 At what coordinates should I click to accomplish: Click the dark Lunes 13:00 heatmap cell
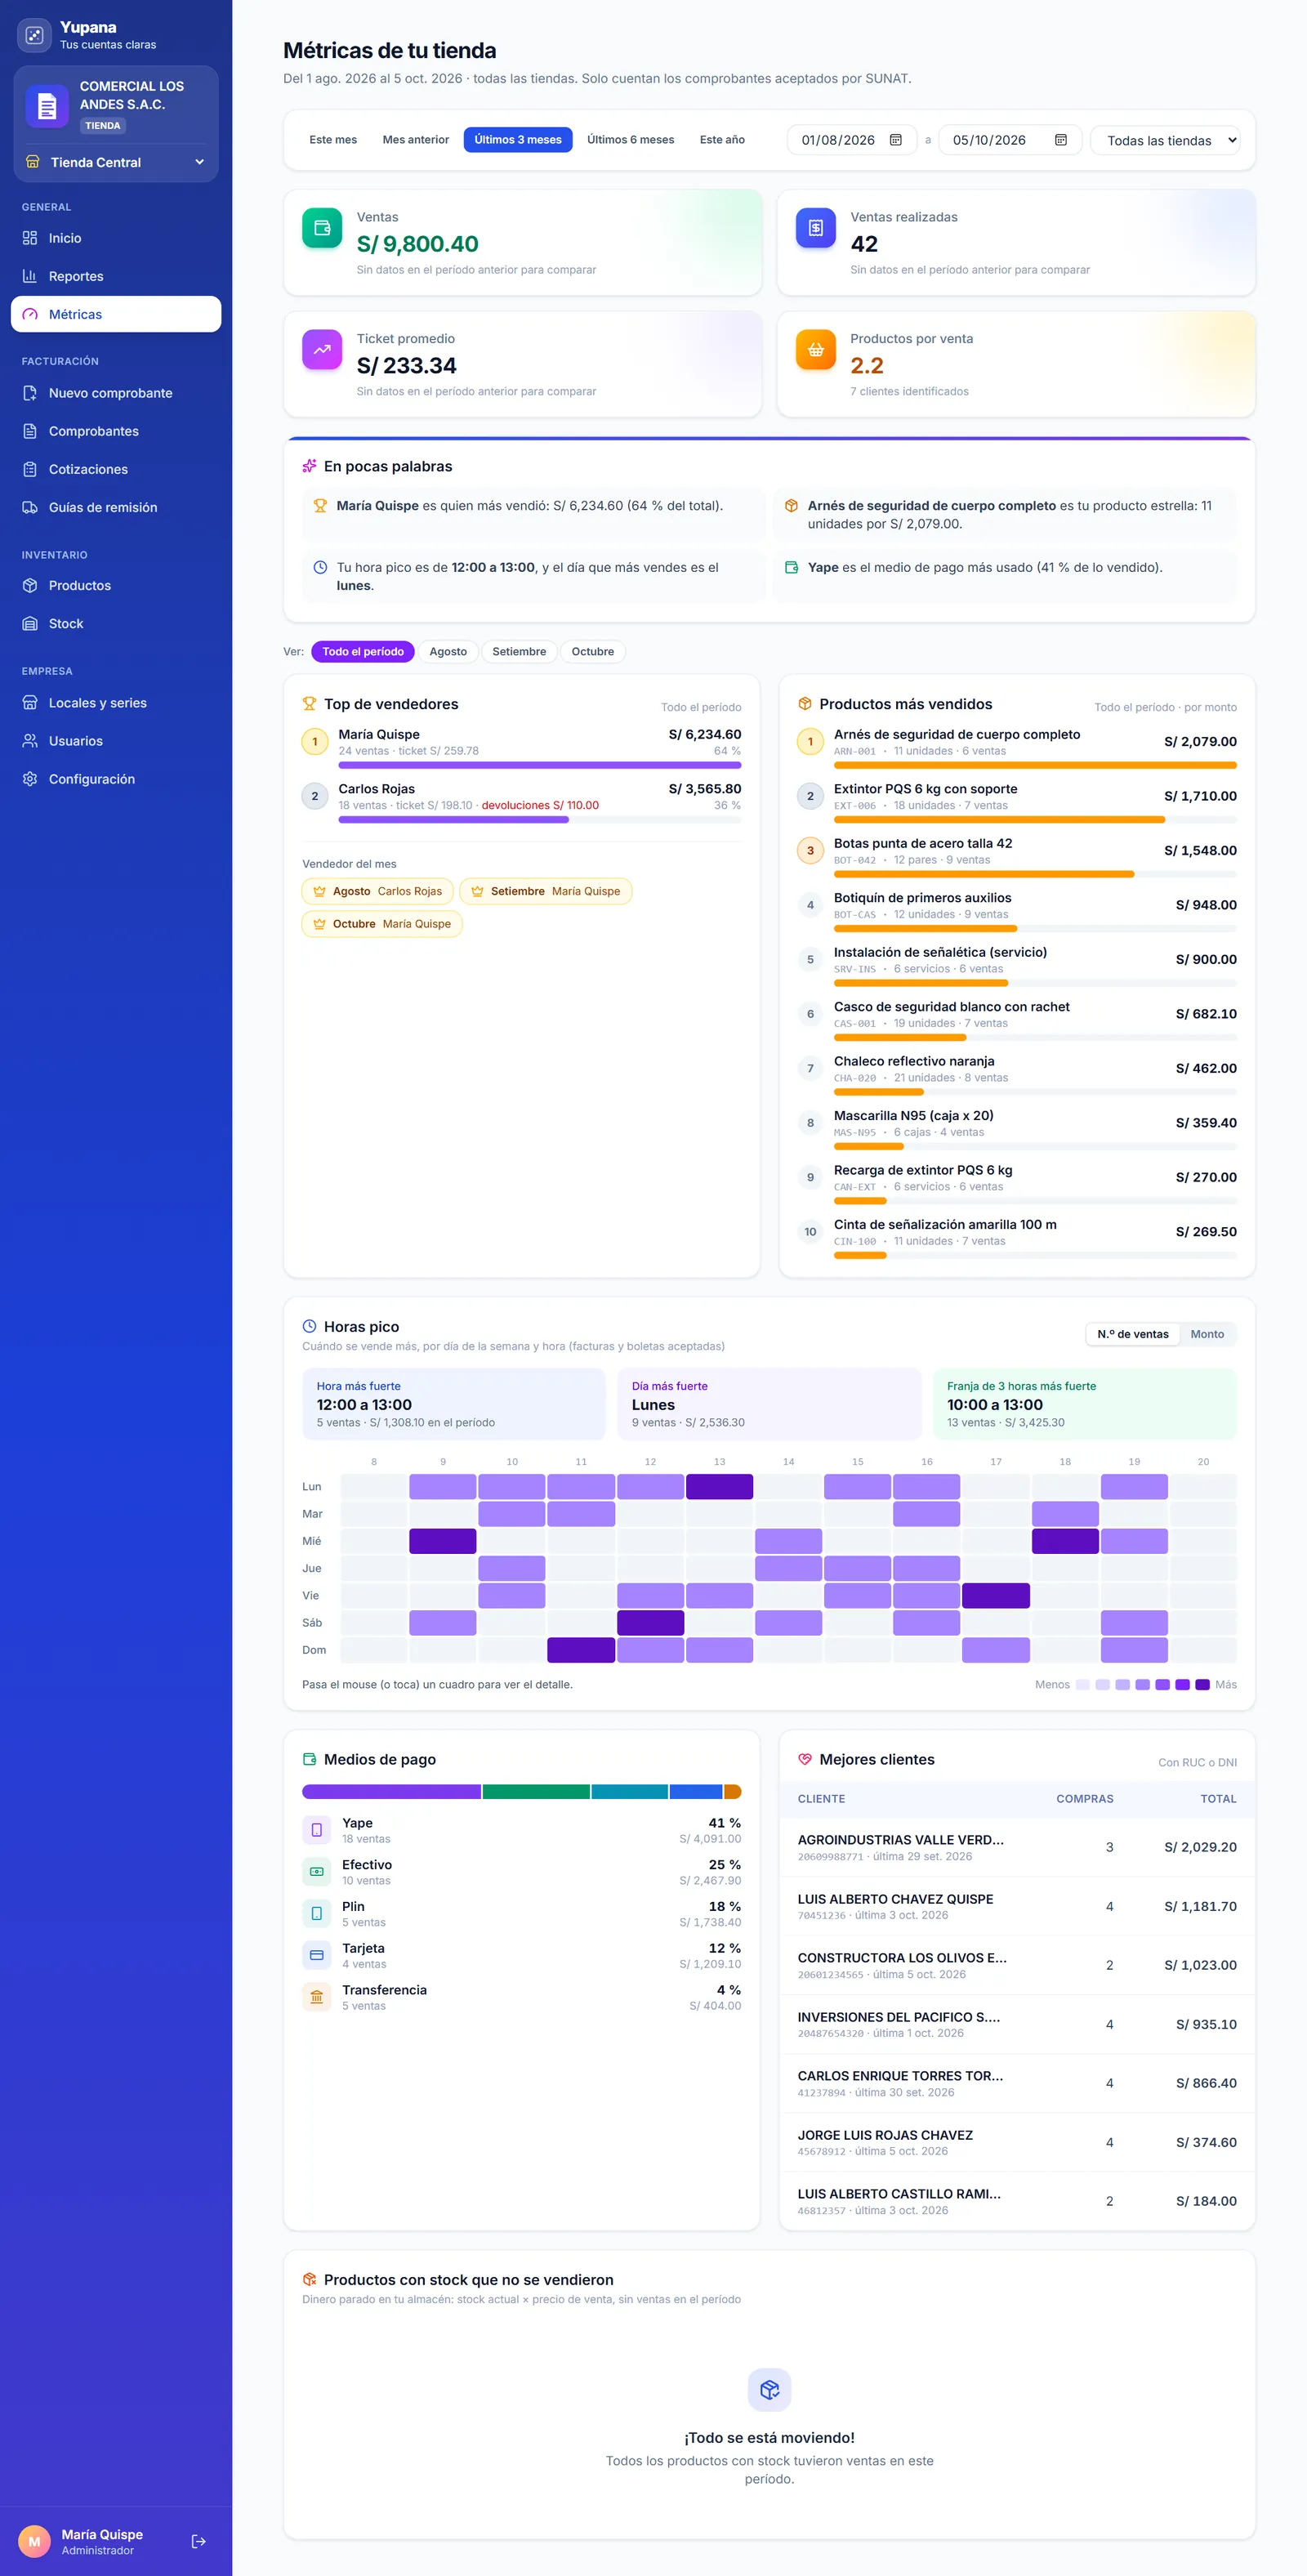click(x=719, y=1487)
